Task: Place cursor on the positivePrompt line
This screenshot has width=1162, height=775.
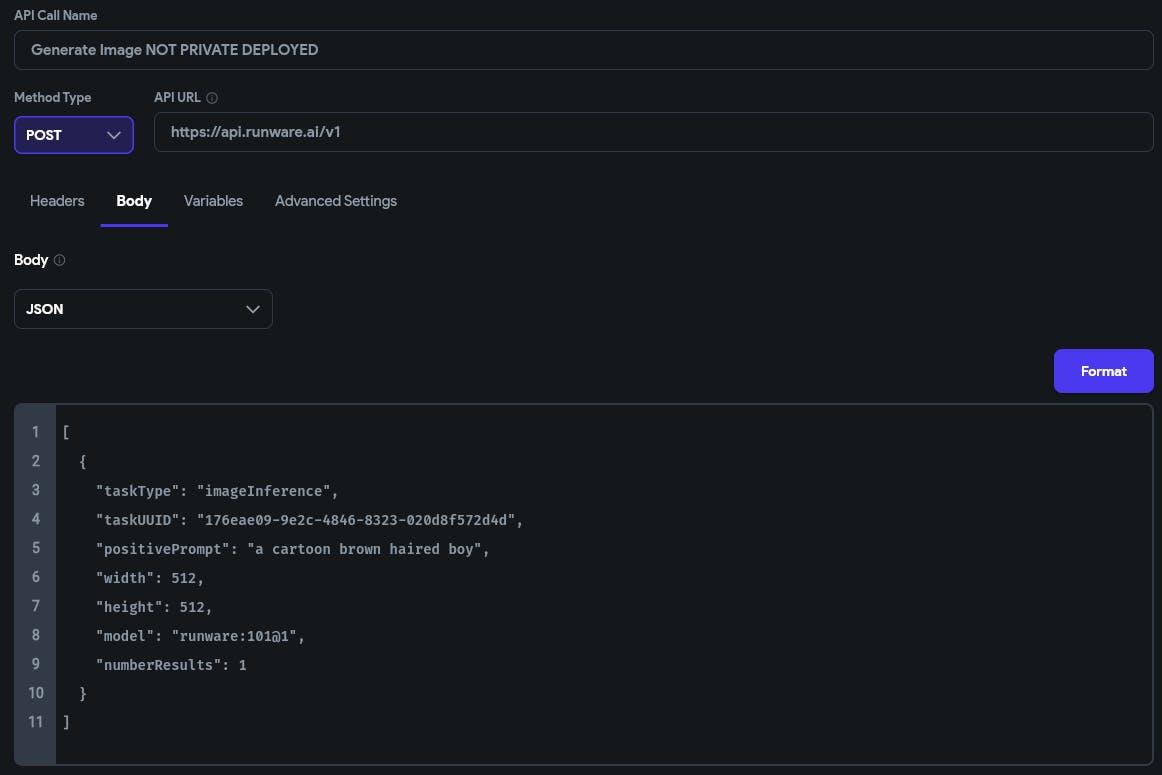Action: point(292,549)
